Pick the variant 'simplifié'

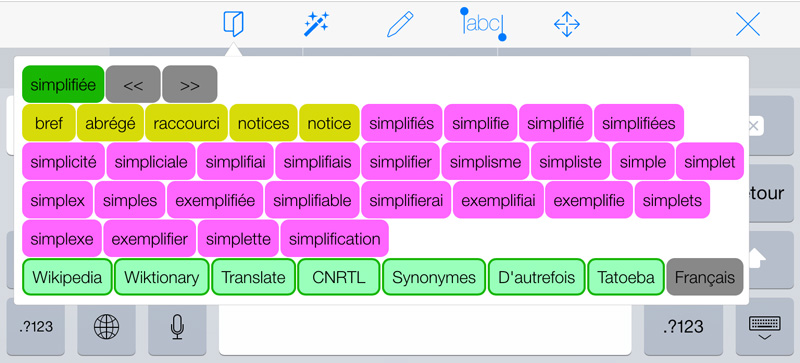[x=556, y=123]
